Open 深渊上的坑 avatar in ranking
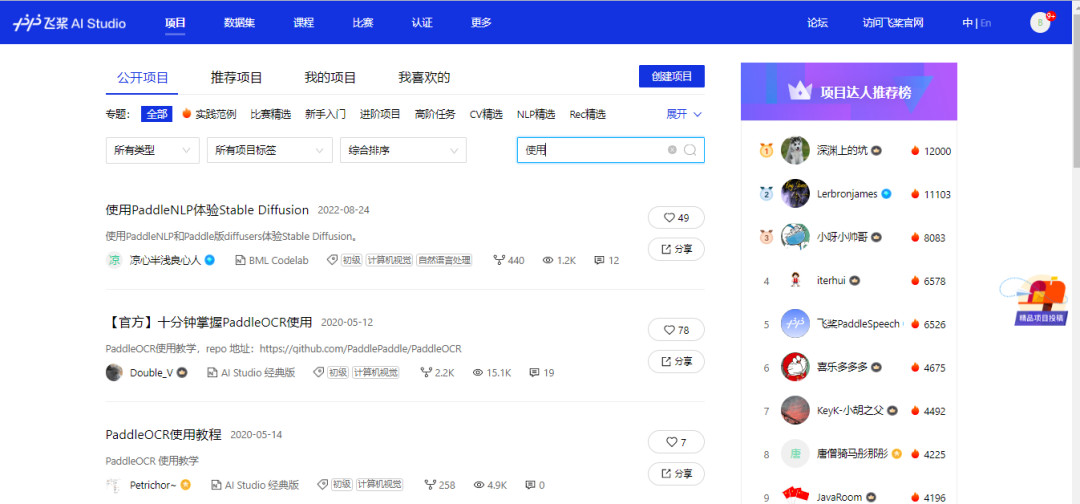This screenshot has height=504, width=1080. pos(796,150)
